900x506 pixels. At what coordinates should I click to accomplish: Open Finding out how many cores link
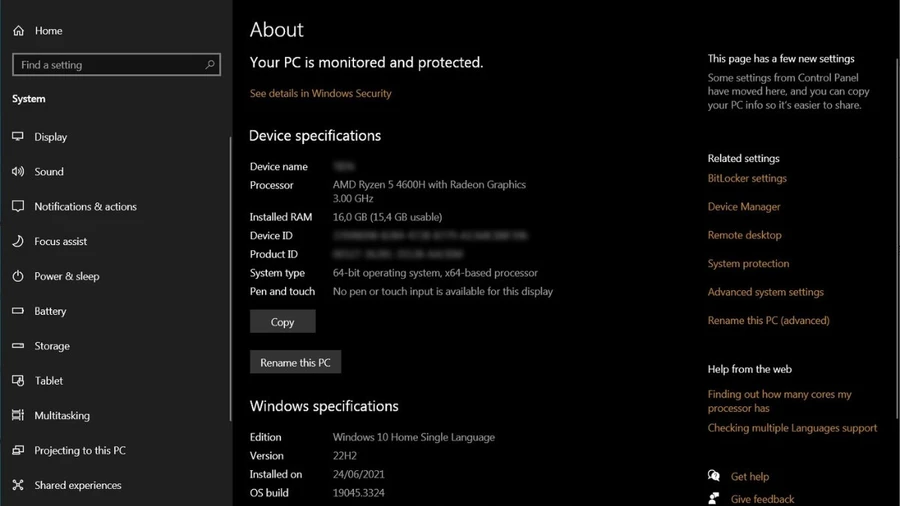[779, 401]
